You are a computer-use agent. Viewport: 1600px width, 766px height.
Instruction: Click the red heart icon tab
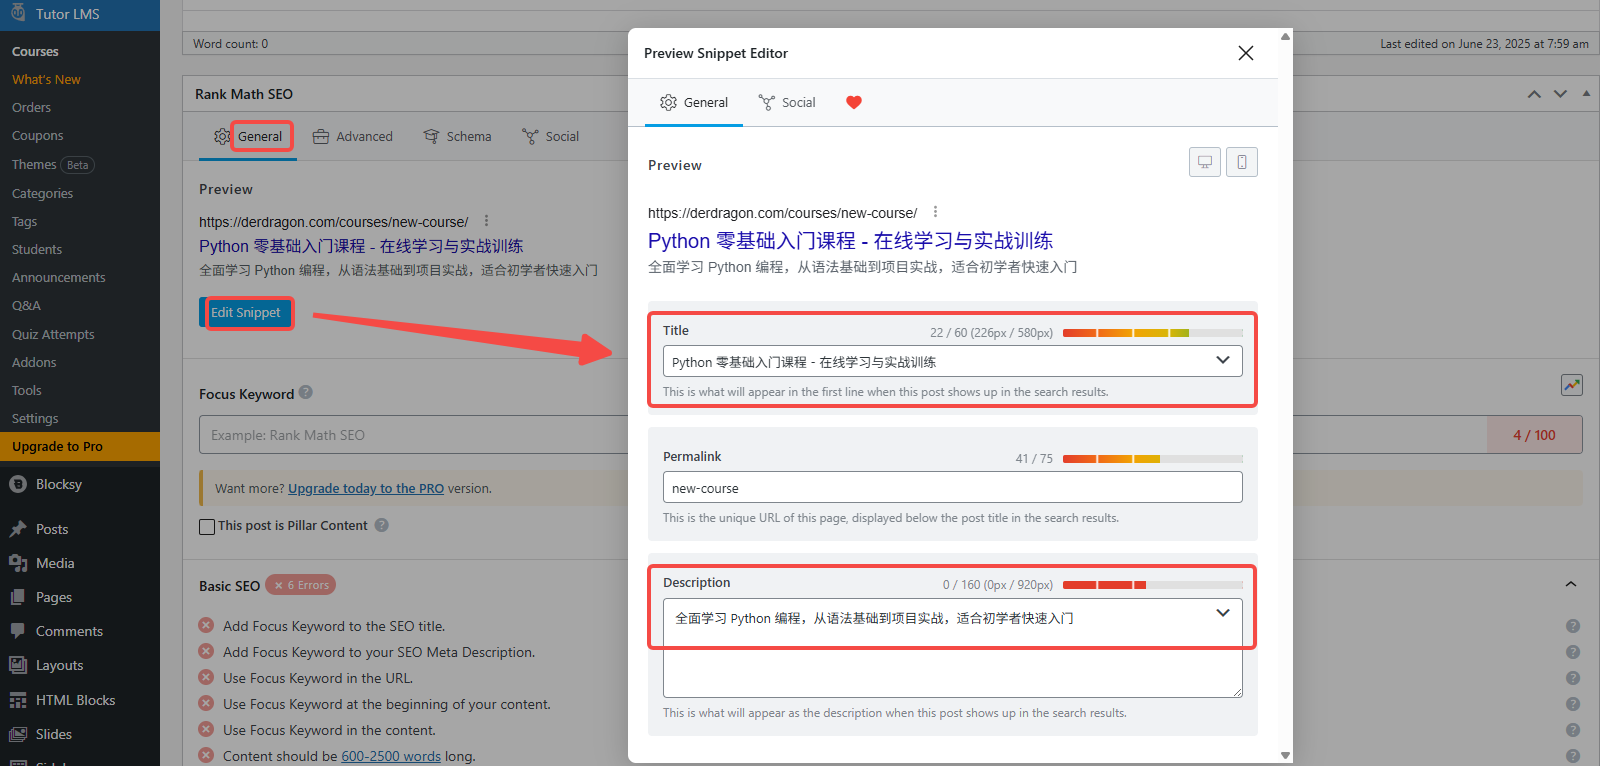click(853, 102)
